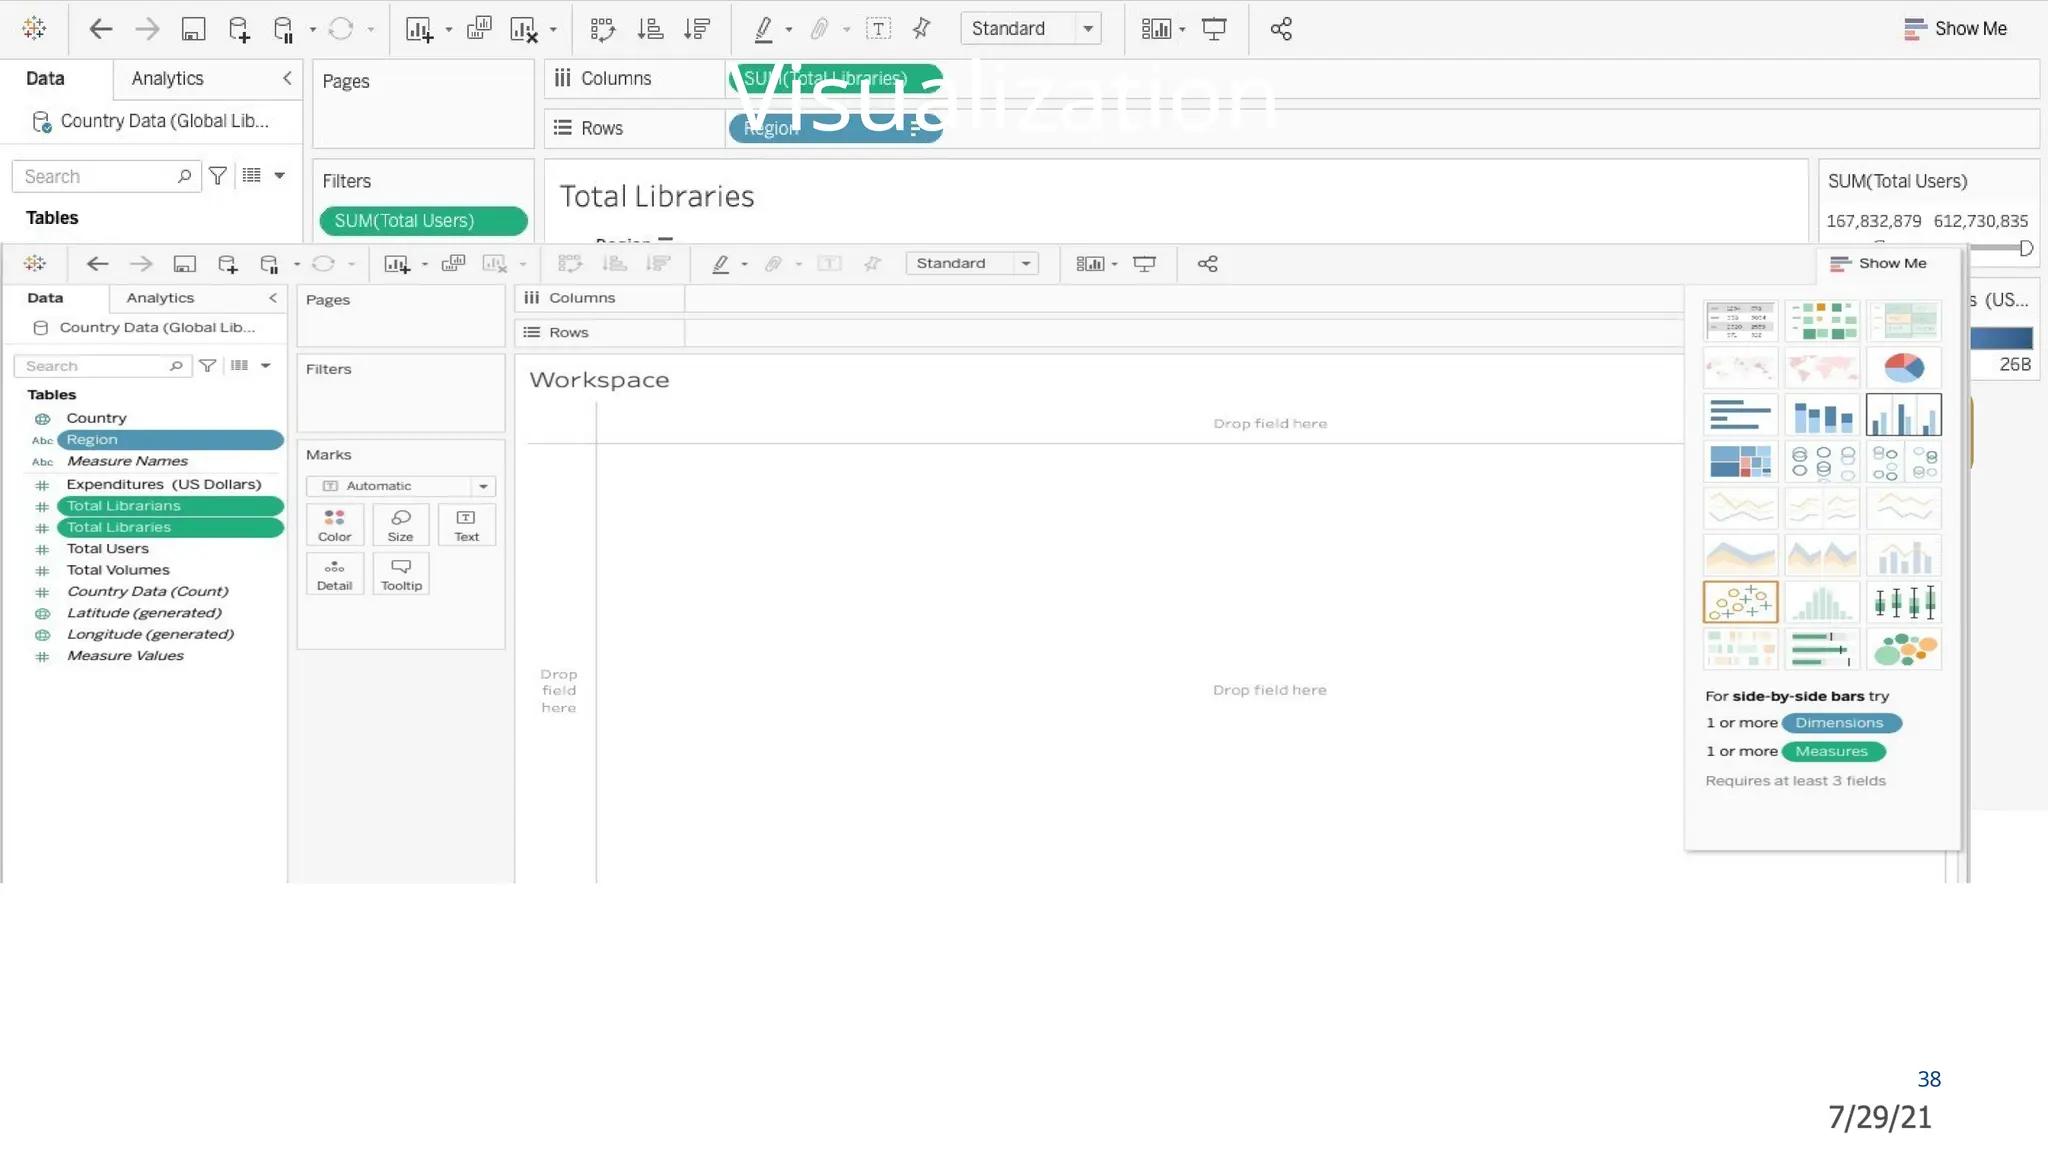Click the Total Users range slider handle

2026,248
